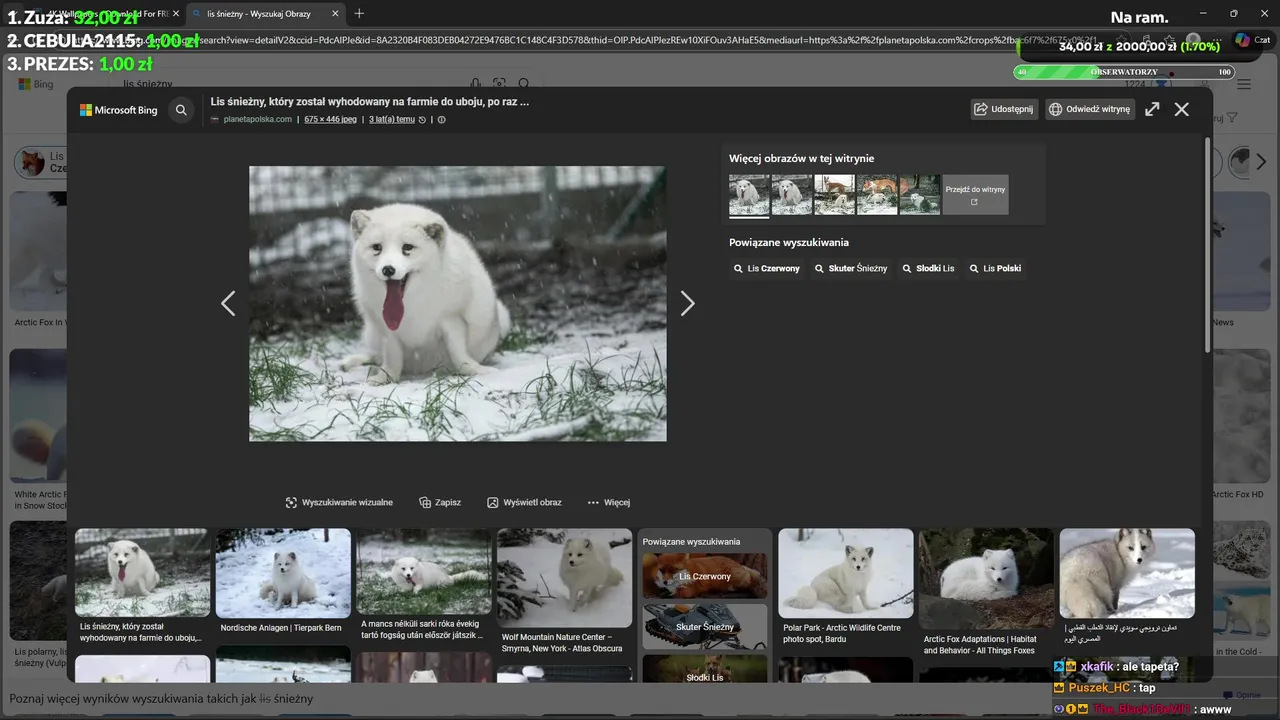Image resolution: width=1280 pixels, height=720 pixels.
Task: Click the '3 lat(a) temu' date link
Action: 392,119
